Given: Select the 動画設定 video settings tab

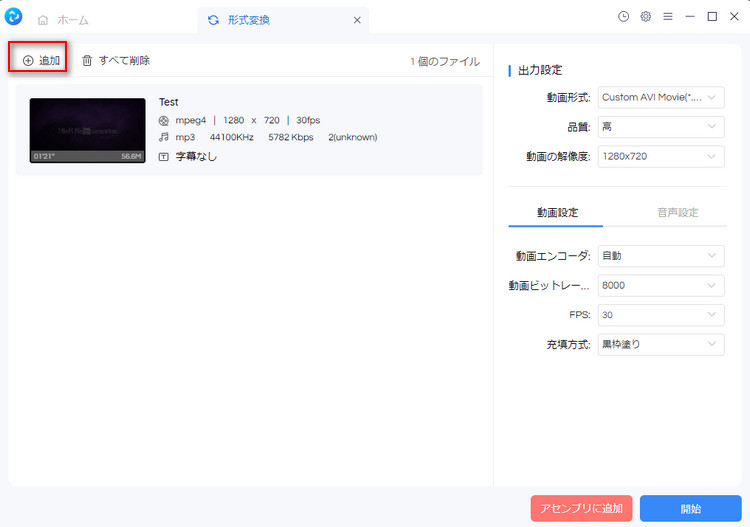Looking at the screenshot, I should tap(556, 213).
